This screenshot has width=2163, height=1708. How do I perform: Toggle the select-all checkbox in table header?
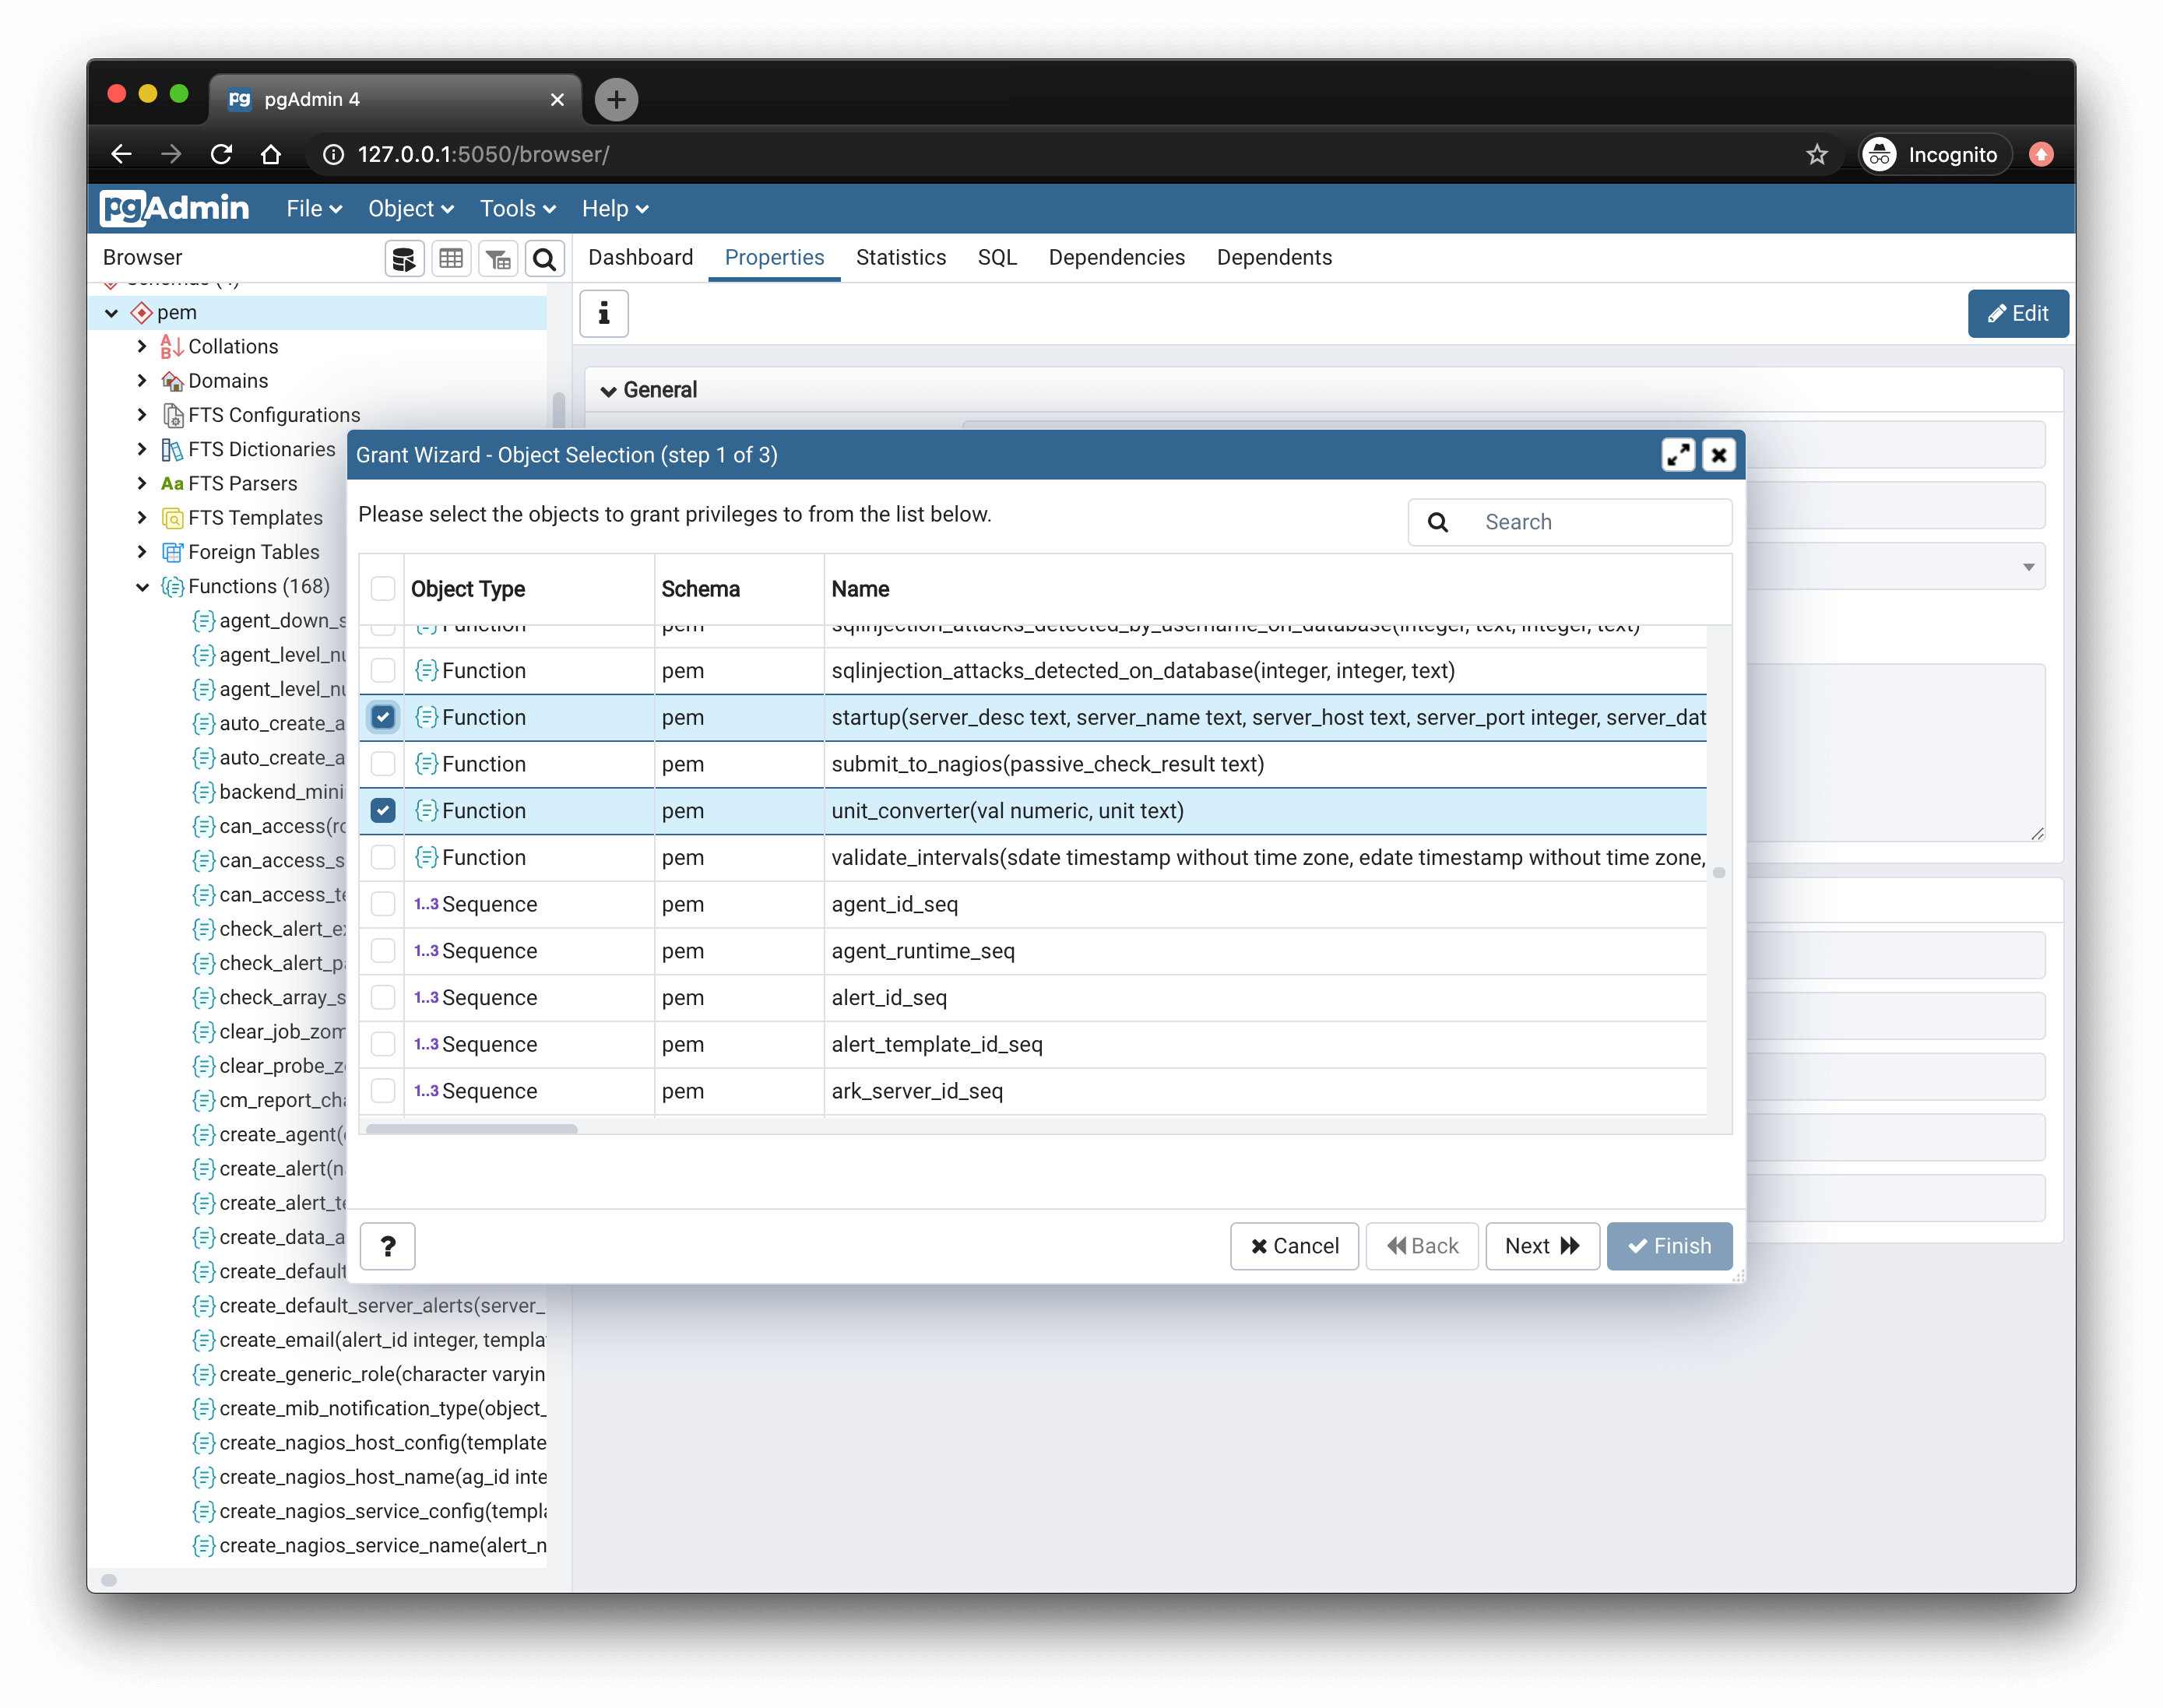383,588
